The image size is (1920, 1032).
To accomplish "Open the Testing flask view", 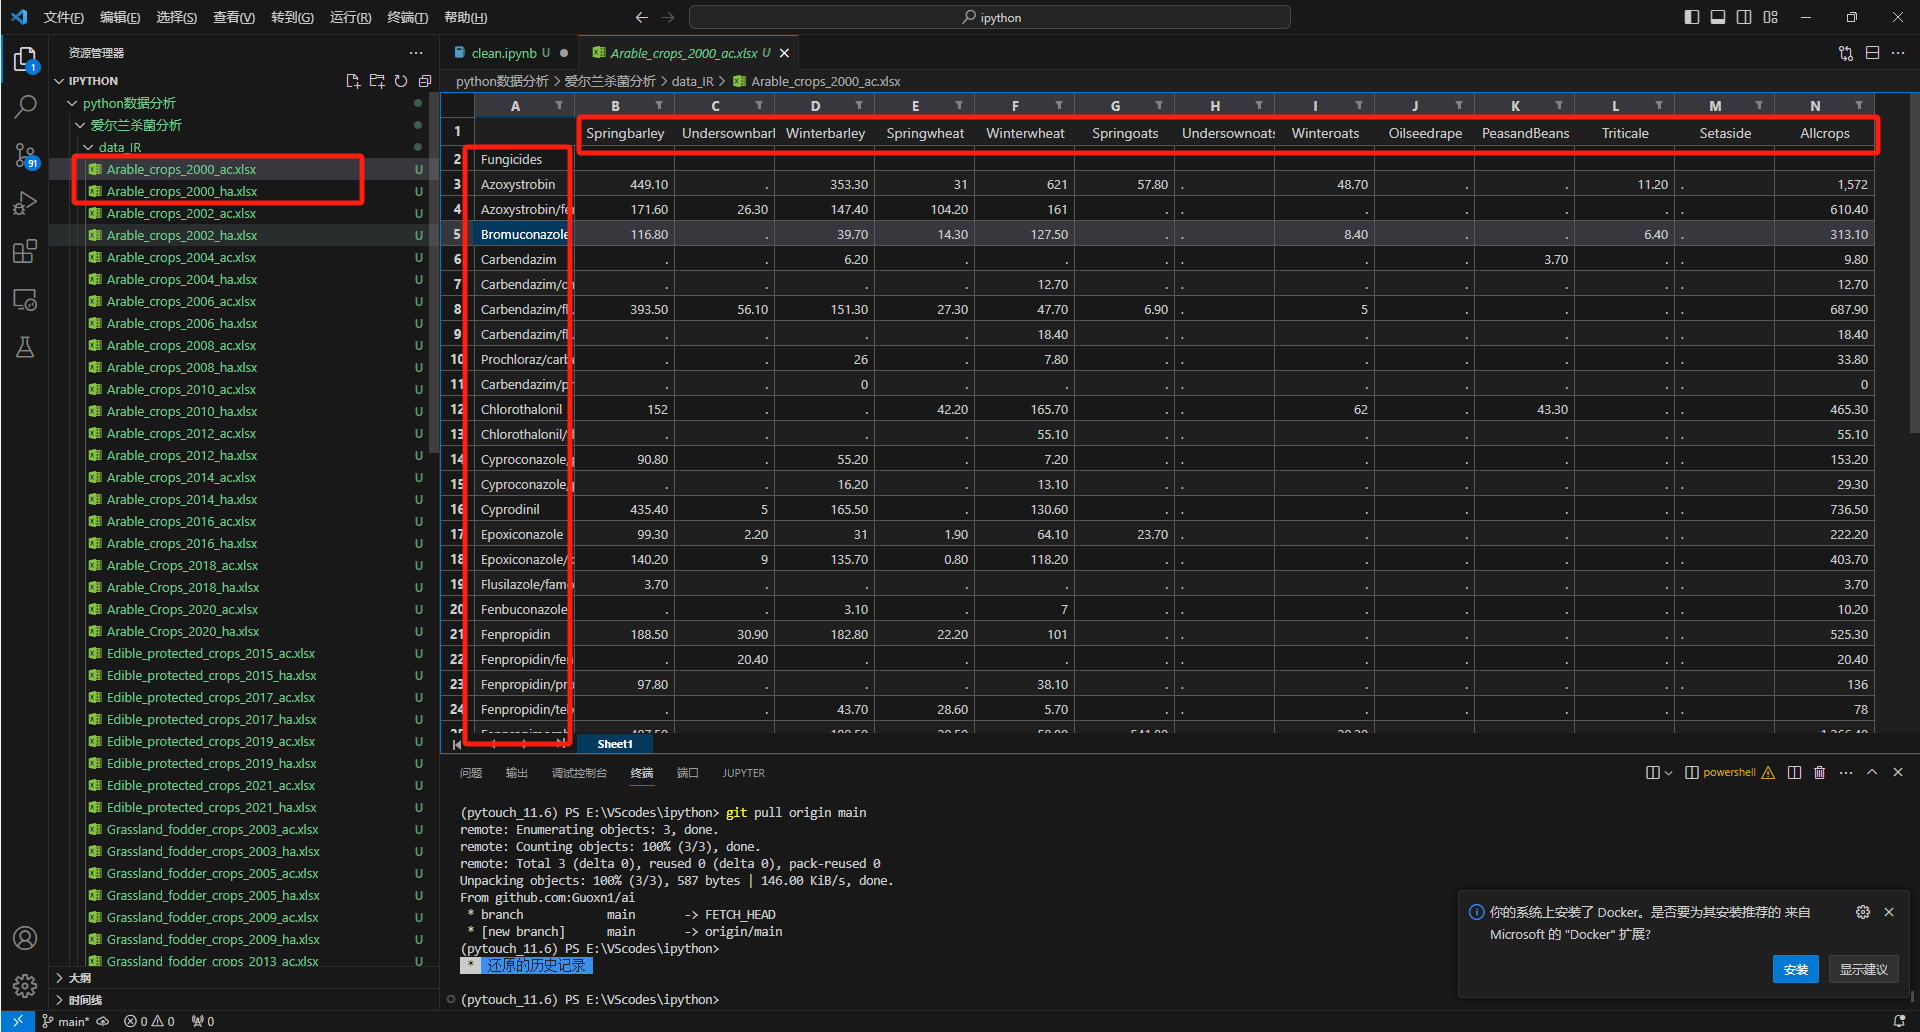I will [x=25, y=347].
